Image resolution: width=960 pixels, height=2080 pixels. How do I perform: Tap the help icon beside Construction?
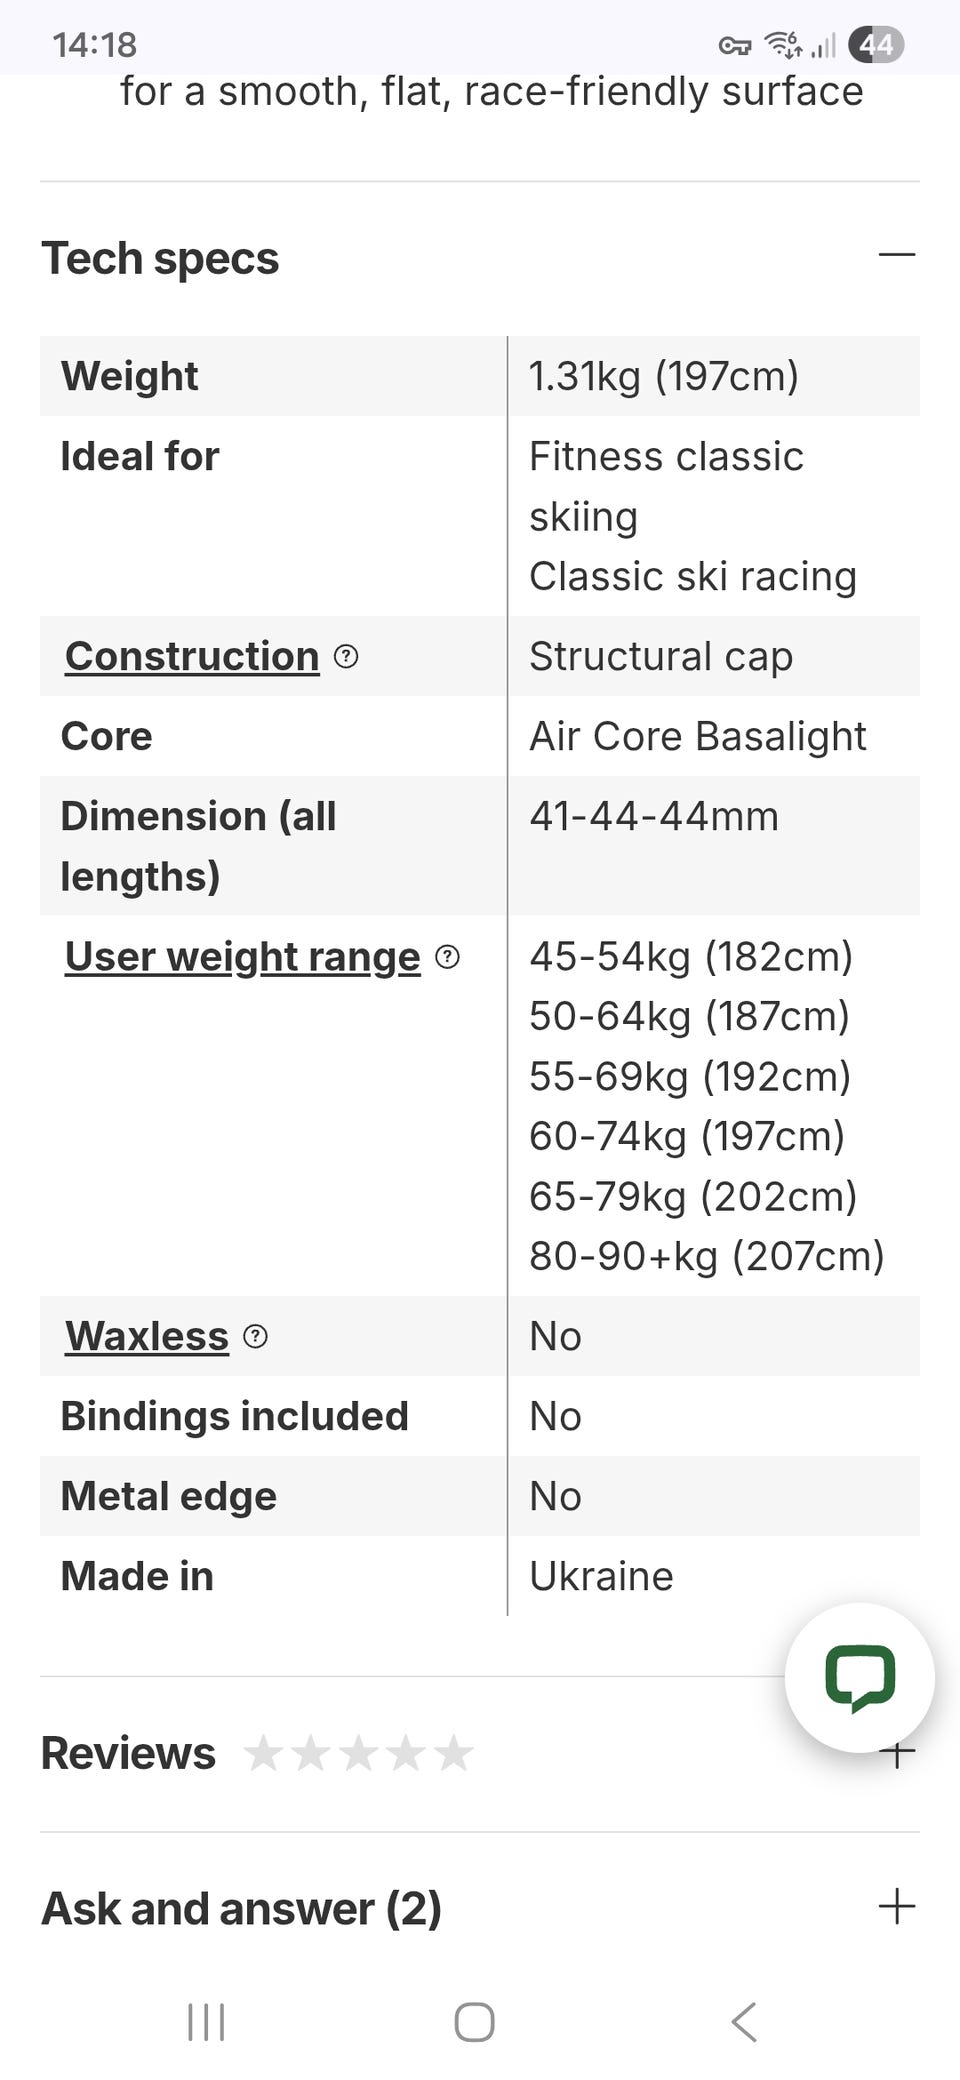[x=346, y=657]
